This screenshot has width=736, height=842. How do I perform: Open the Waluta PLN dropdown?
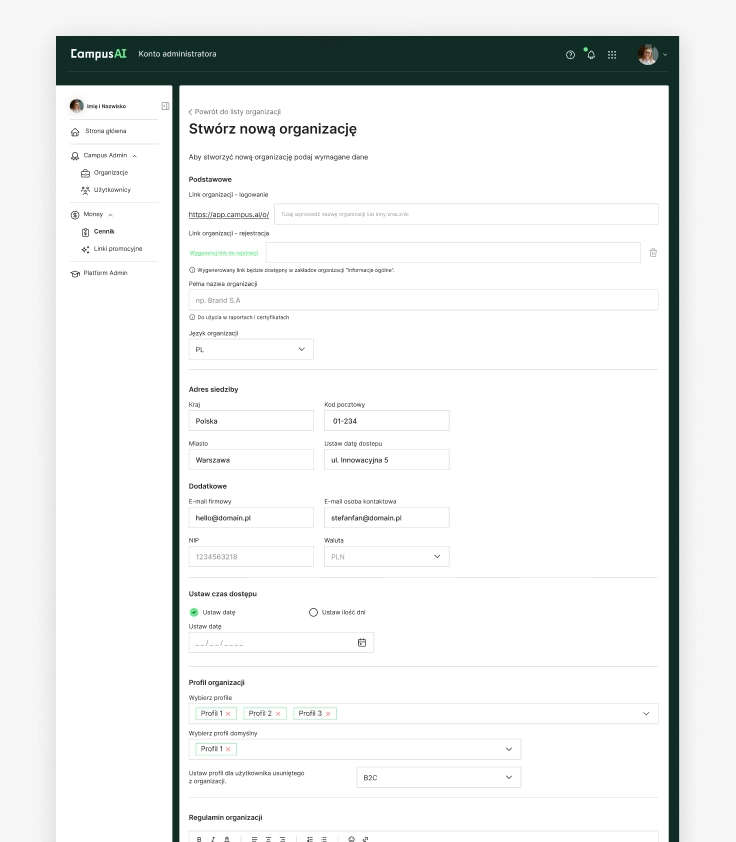click(x=387, y=557)
